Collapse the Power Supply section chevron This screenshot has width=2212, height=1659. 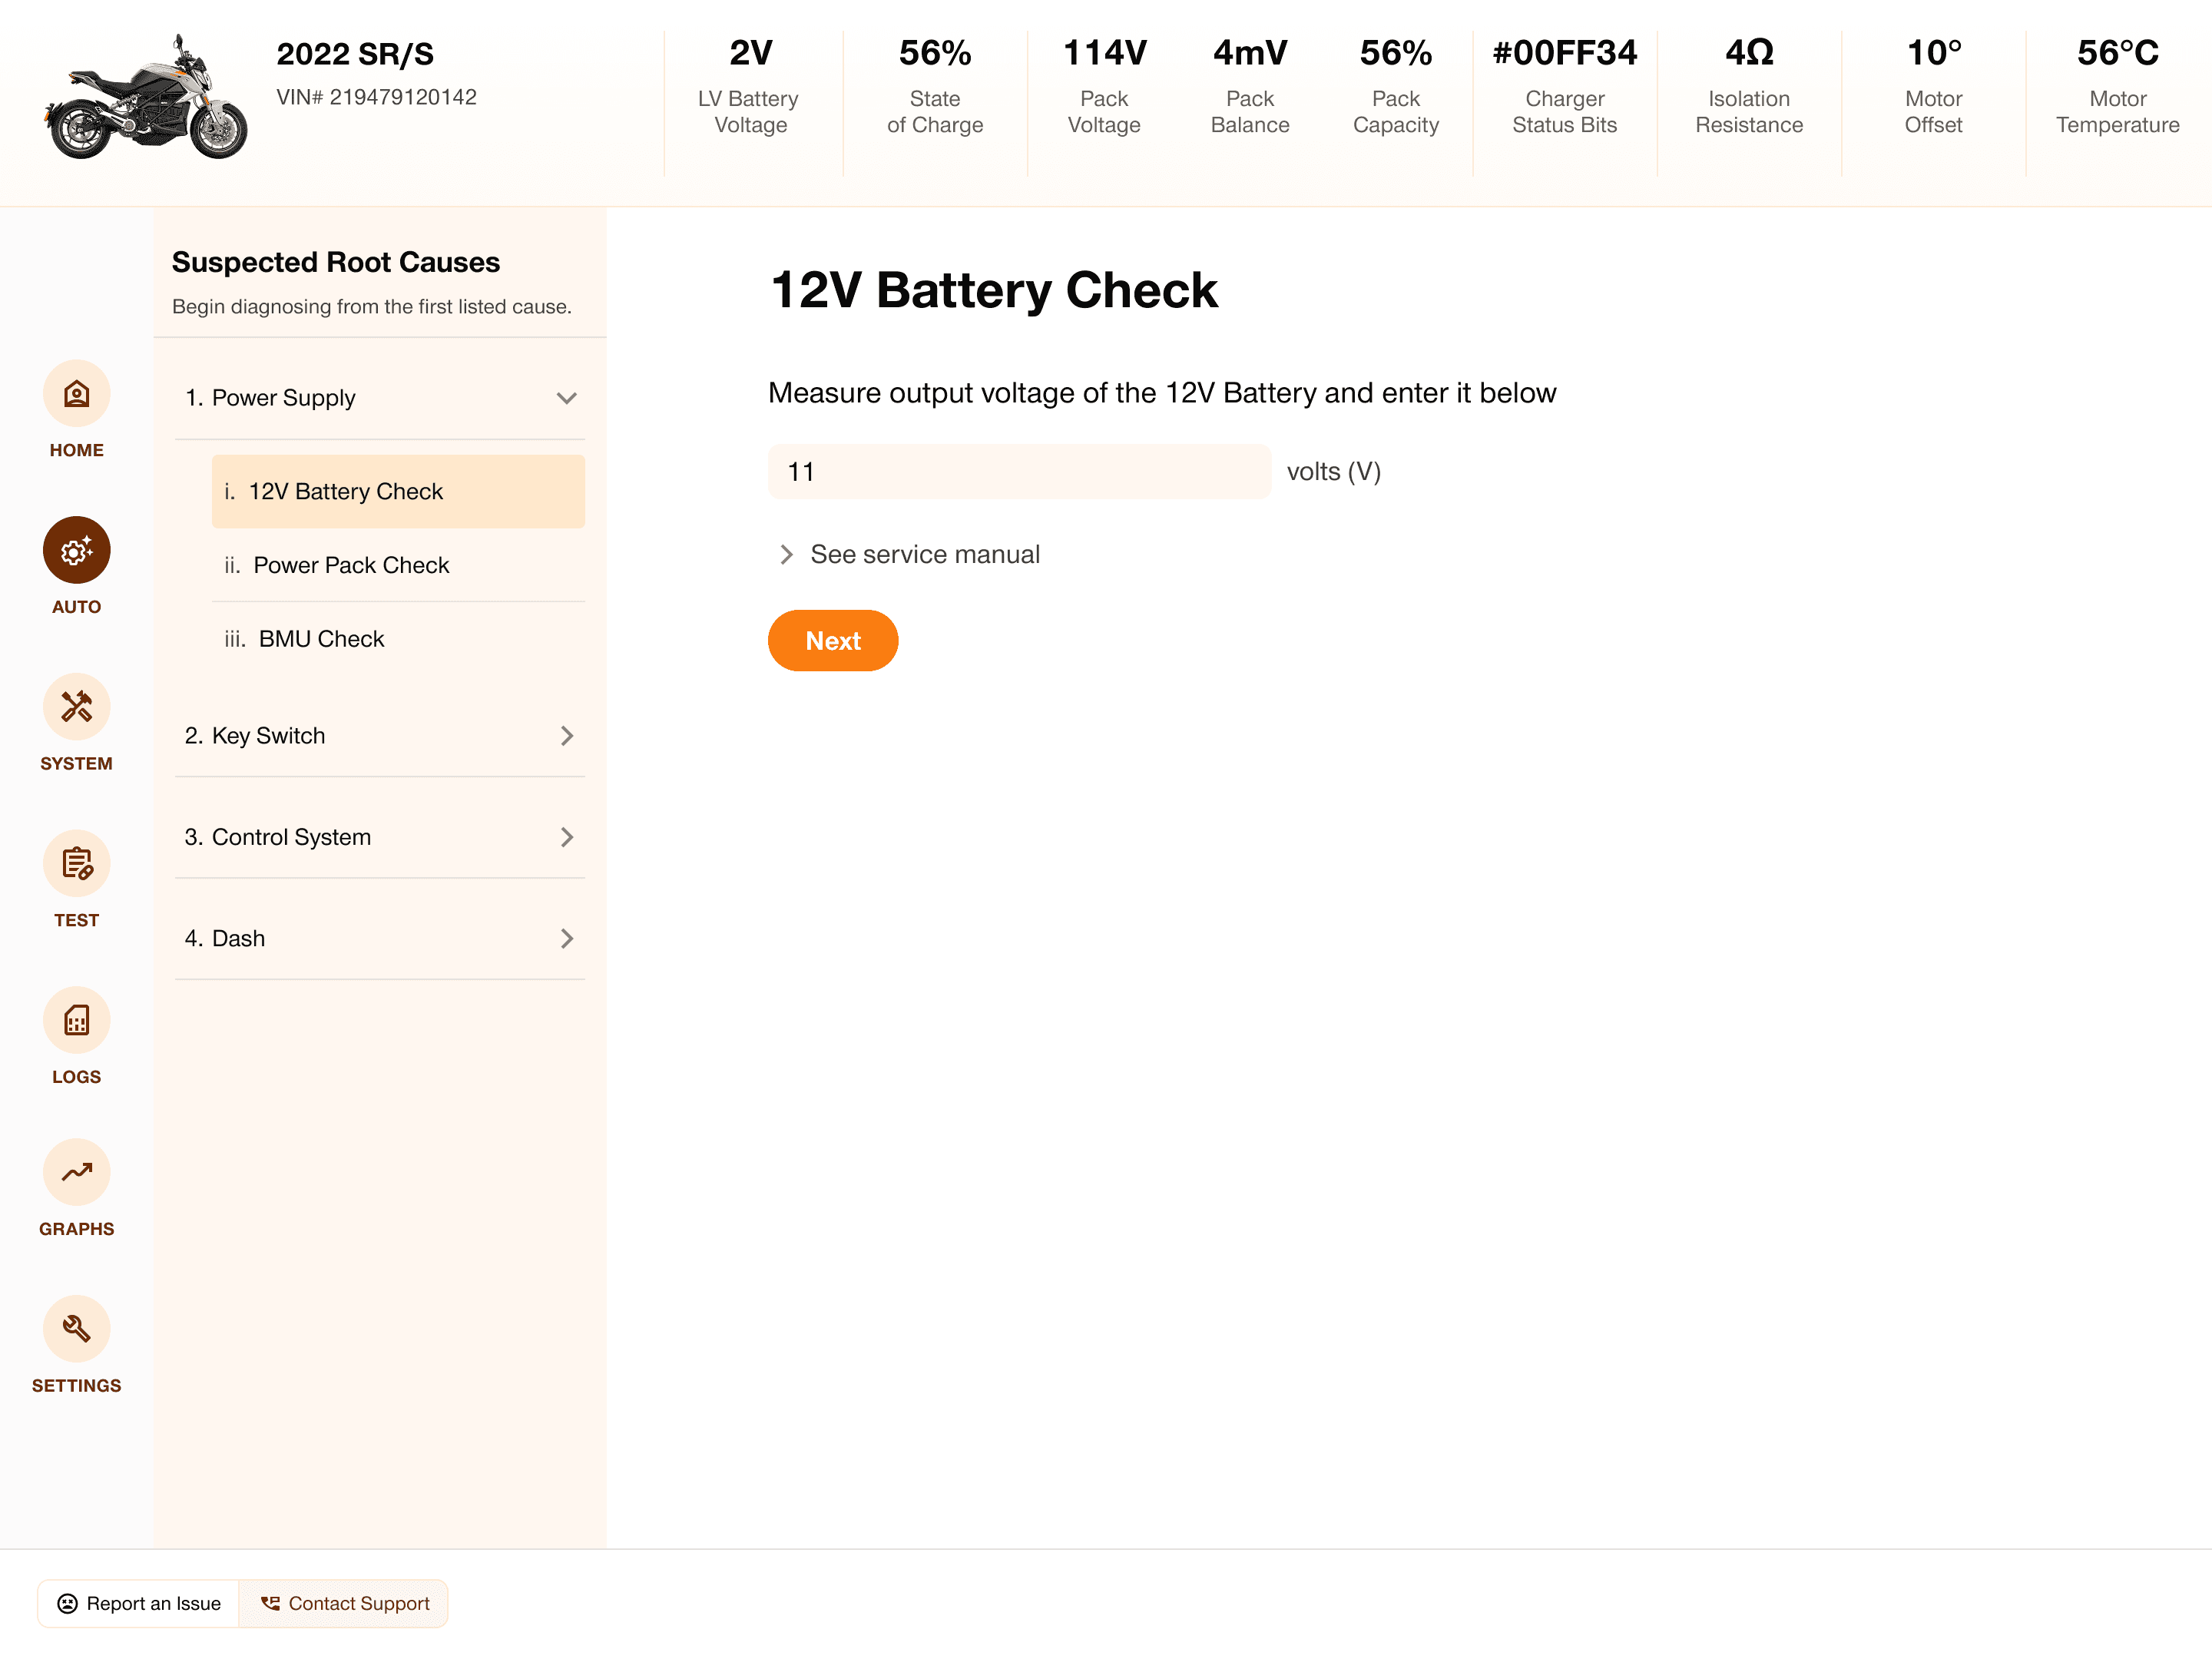point(566,398)
